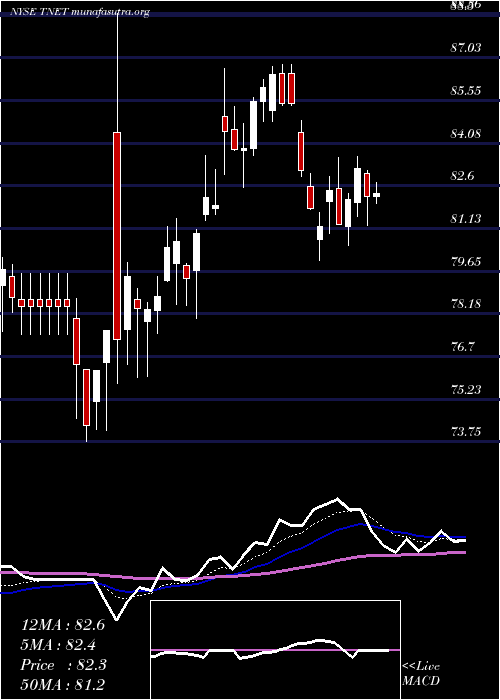Image resolution: width=500 pixels, height=700 pixels.
Task: Select the 81.13 price level label
Action: 466,219
